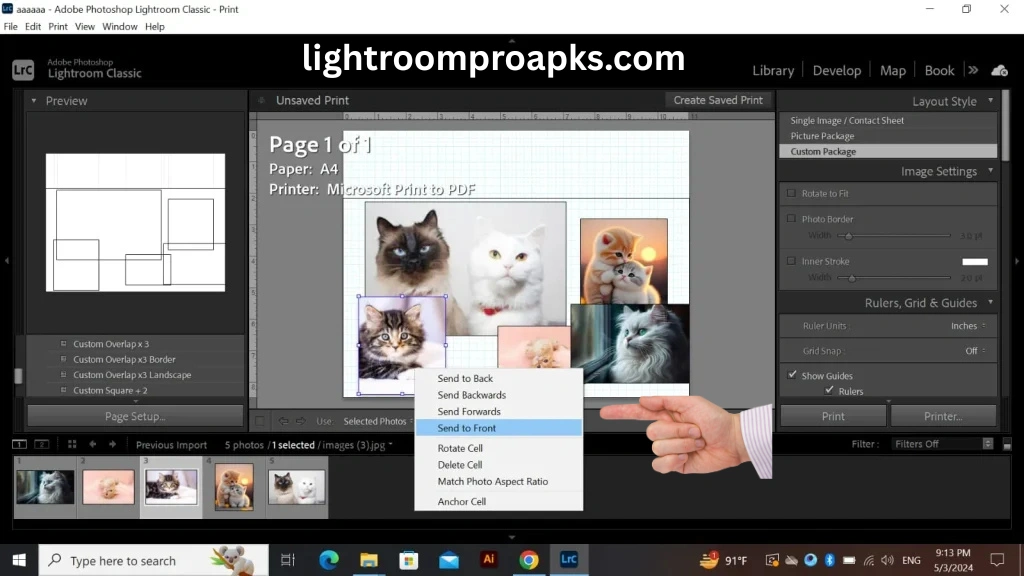Switch to grid view in the filmstrip toolbar
This screenshot has width=1024, height=576.
(x=71, y=444)
